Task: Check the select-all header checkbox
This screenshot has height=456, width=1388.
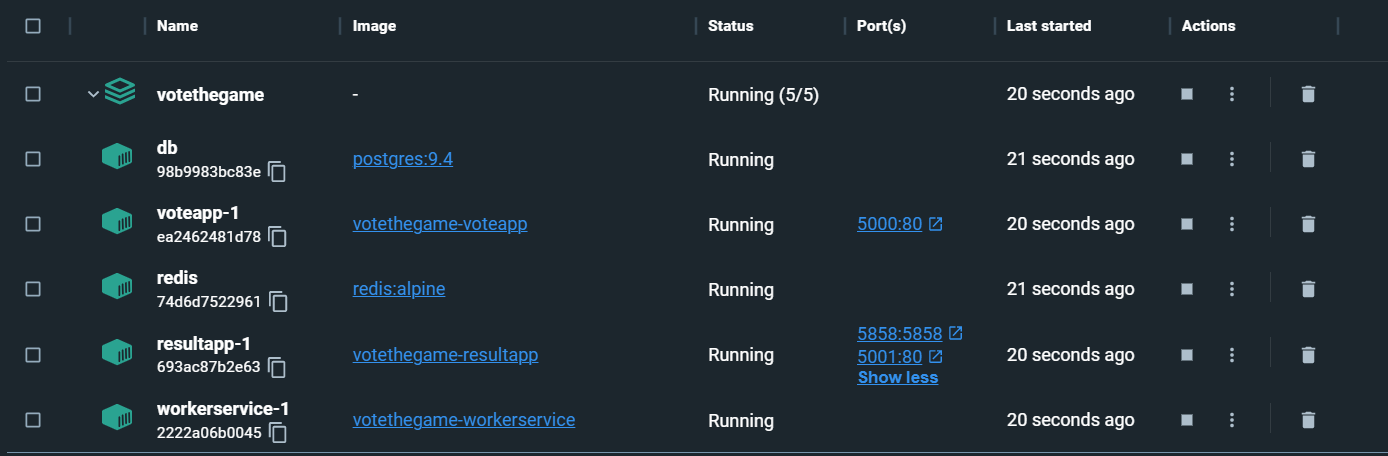Action: (x=33, y=26)
